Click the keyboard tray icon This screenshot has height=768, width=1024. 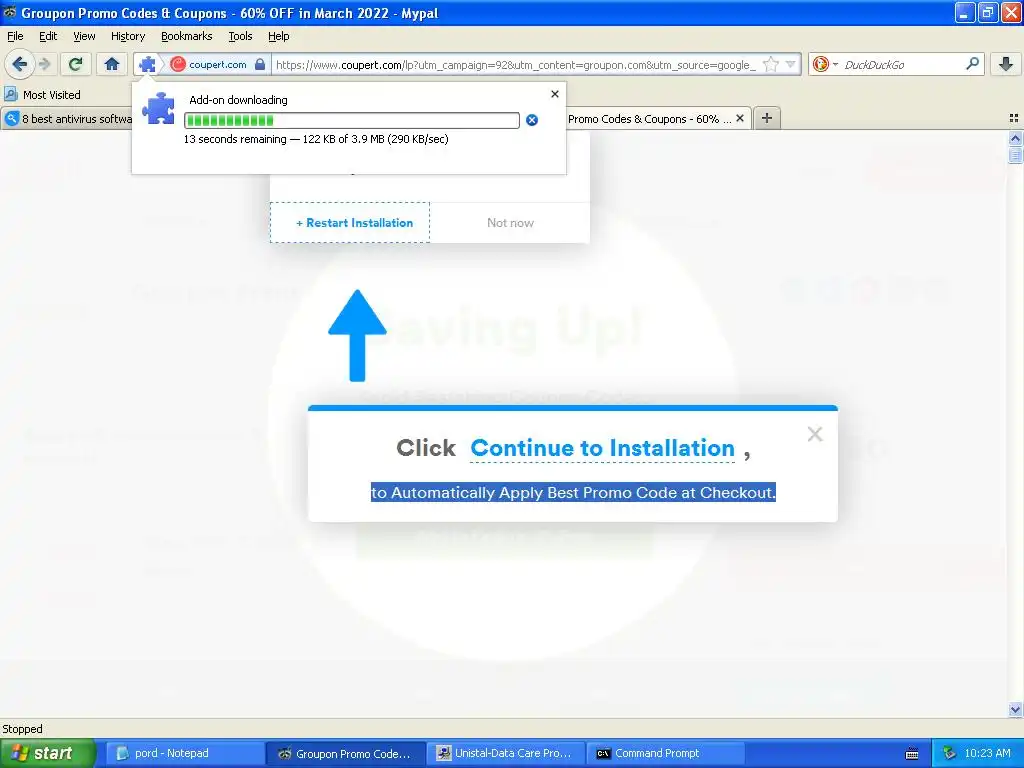[912, 754]
